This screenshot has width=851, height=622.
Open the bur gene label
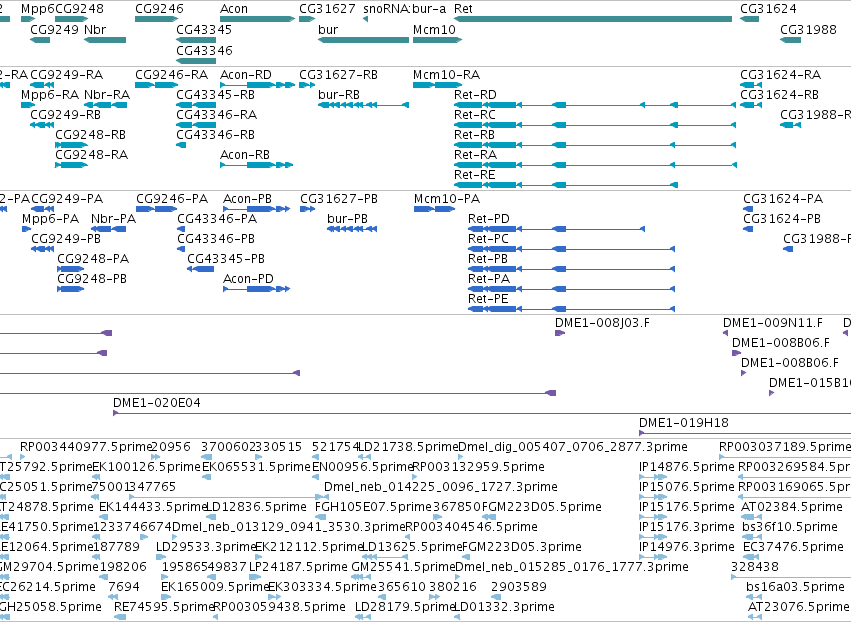(328, 30)
